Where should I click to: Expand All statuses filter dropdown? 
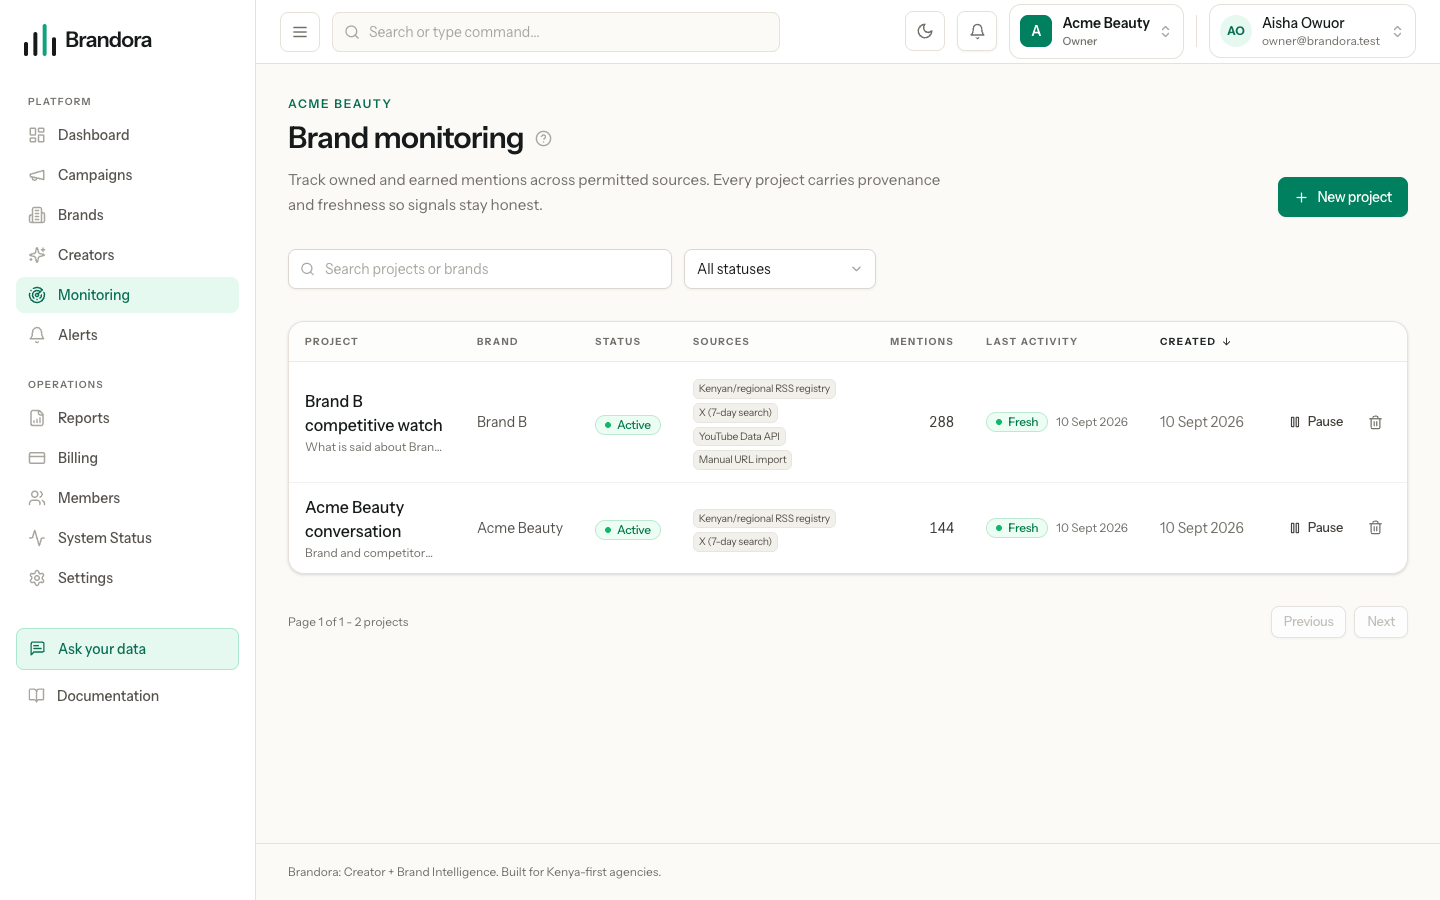[x=780, y=269]
